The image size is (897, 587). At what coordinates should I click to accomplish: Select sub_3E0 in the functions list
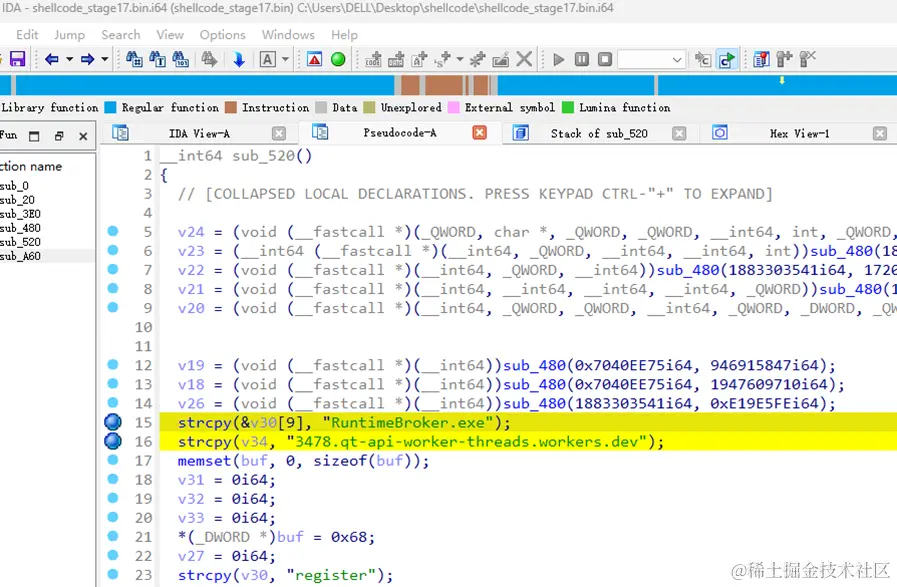[x=21, y=214]
